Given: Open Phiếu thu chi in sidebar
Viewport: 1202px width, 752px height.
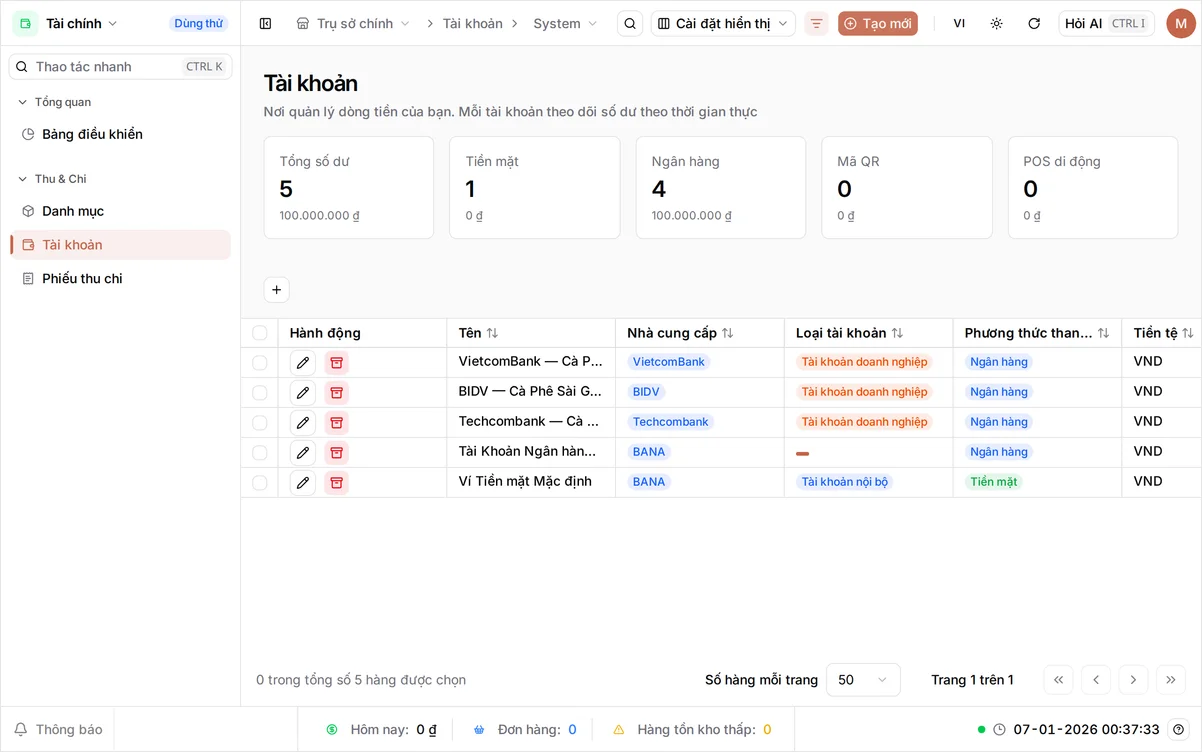Looking at the screenshot, I should [x=120, y=279].
